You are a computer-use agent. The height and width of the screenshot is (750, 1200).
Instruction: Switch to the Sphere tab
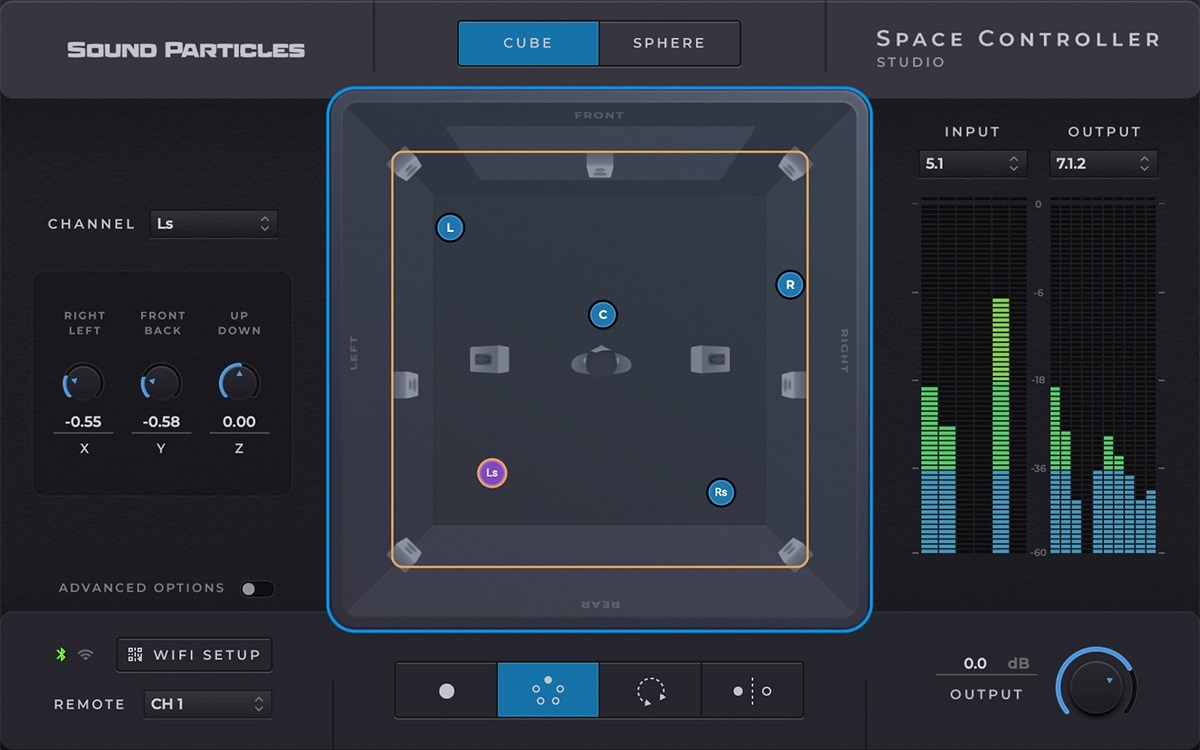(x=669, y=43)
